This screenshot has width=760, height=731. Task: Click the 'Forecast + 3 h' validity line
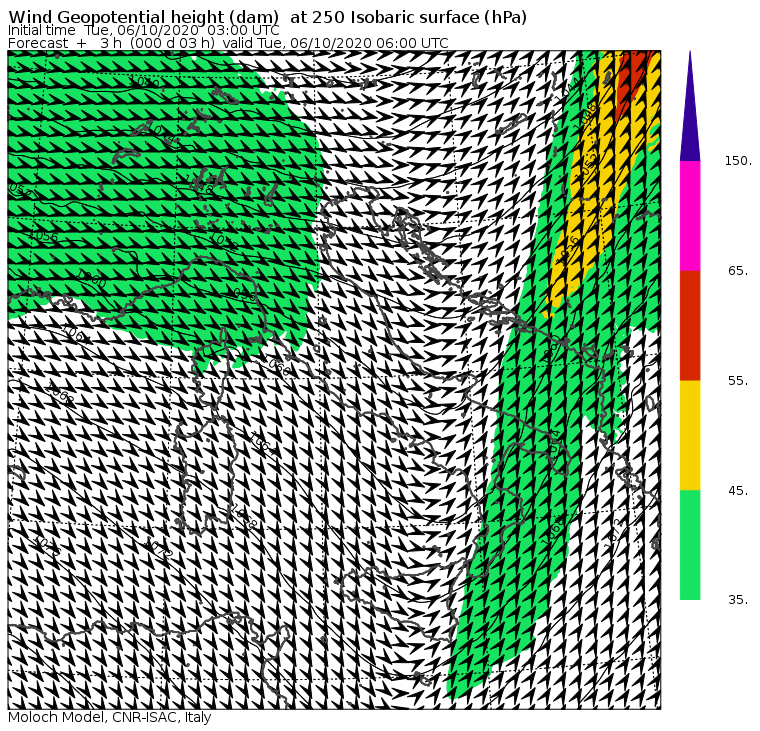tap(228, 43)
